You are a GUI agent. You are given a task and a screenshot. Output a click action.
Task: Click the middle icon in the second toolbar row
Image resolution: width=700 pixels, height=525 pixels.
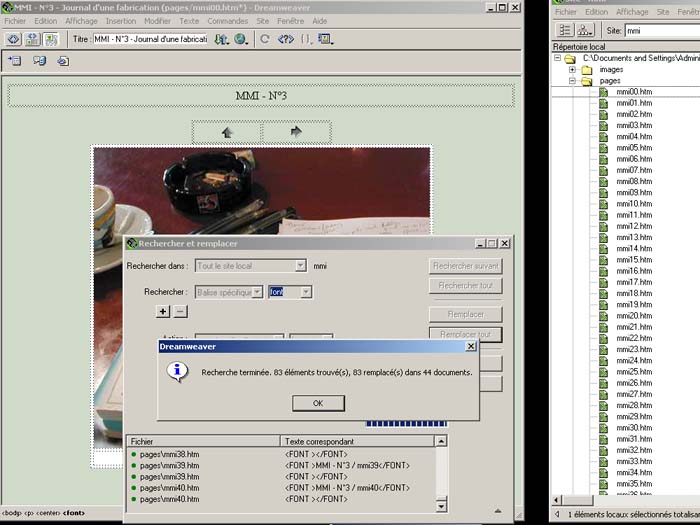click(39, 61)
